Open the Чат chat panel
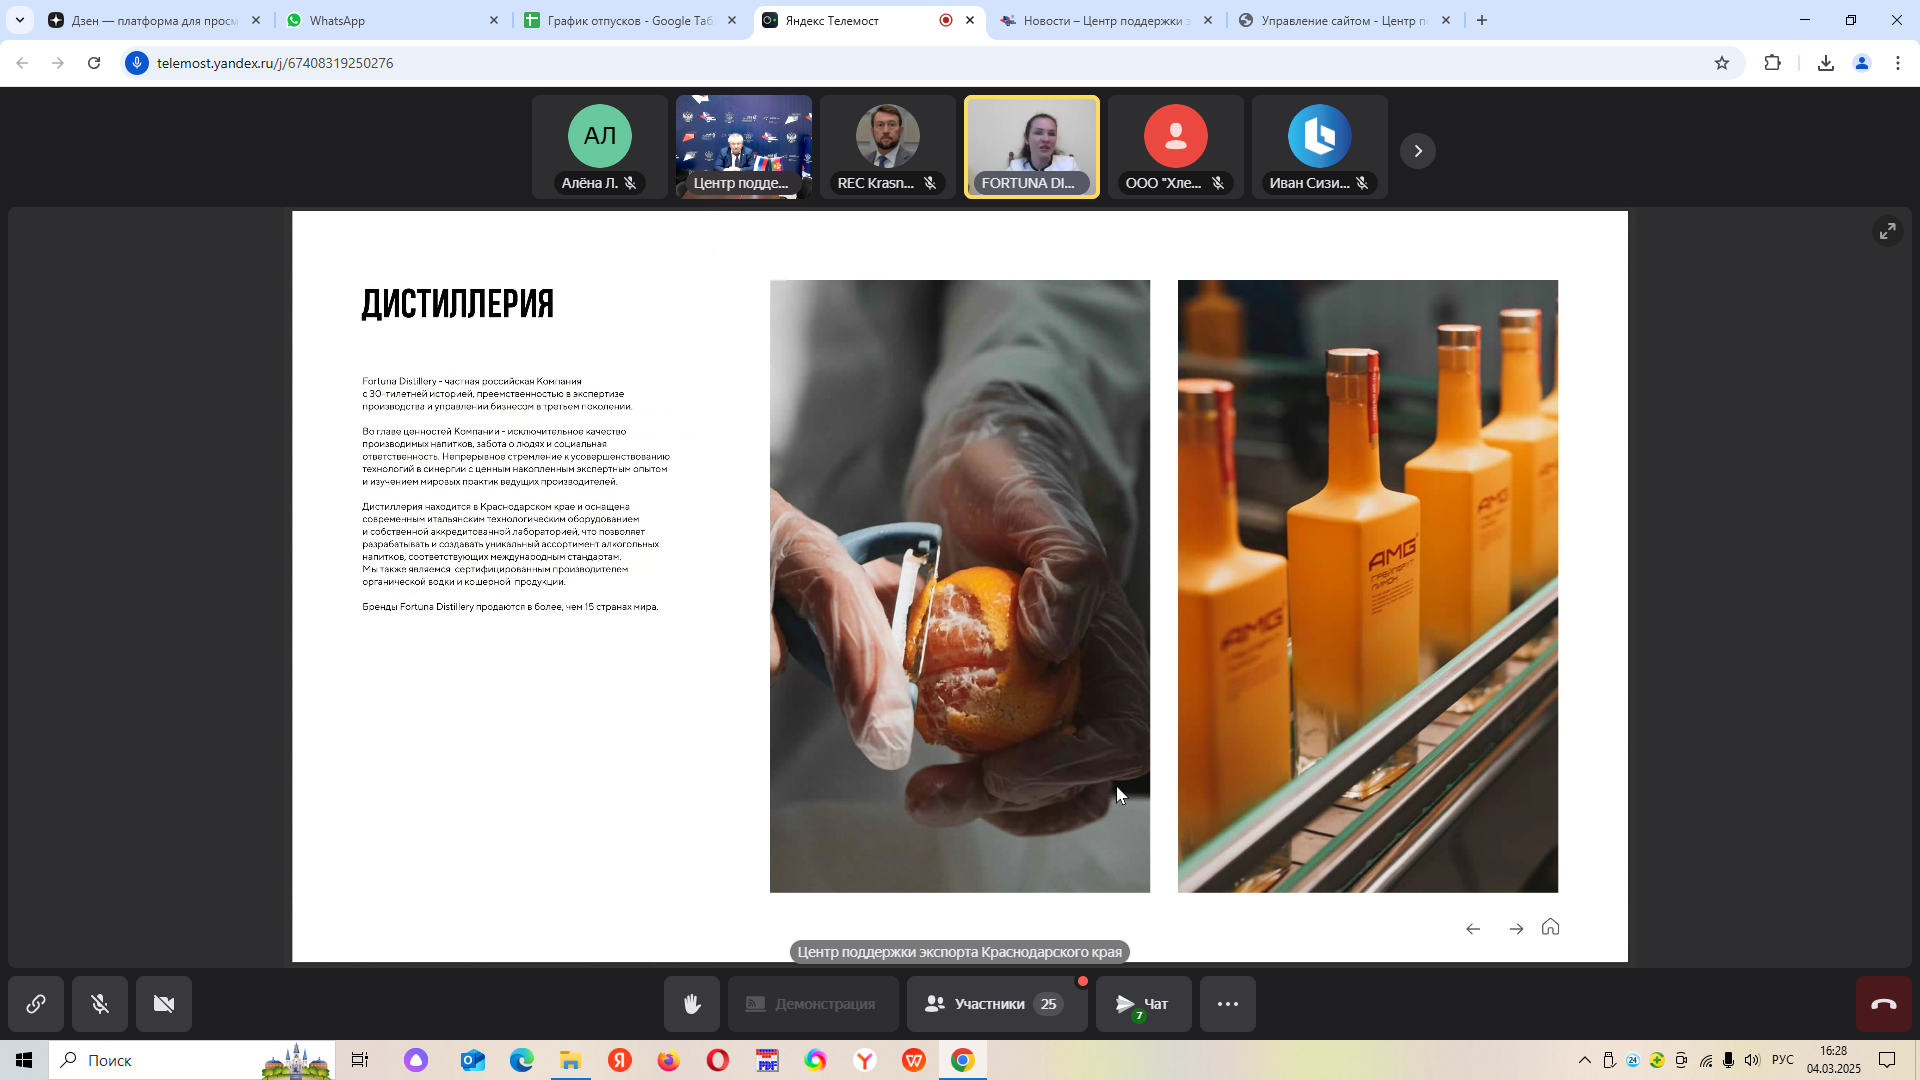 point(1143,1004)
